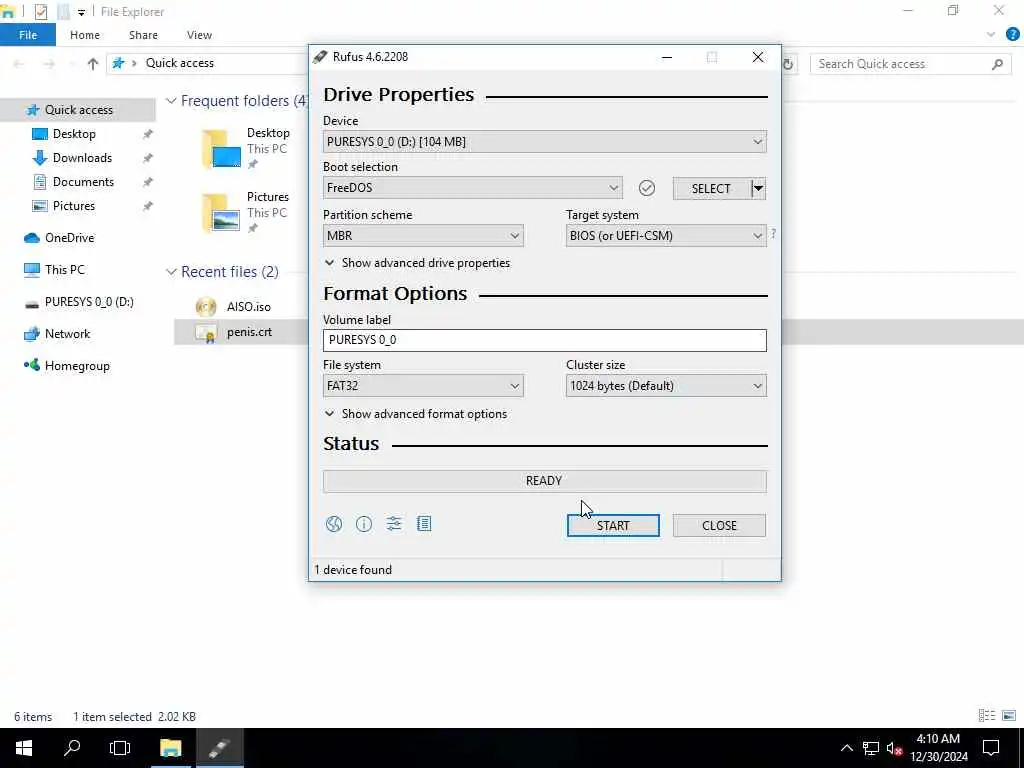Open Rufus language selection globe icon

tap(334, 524)
